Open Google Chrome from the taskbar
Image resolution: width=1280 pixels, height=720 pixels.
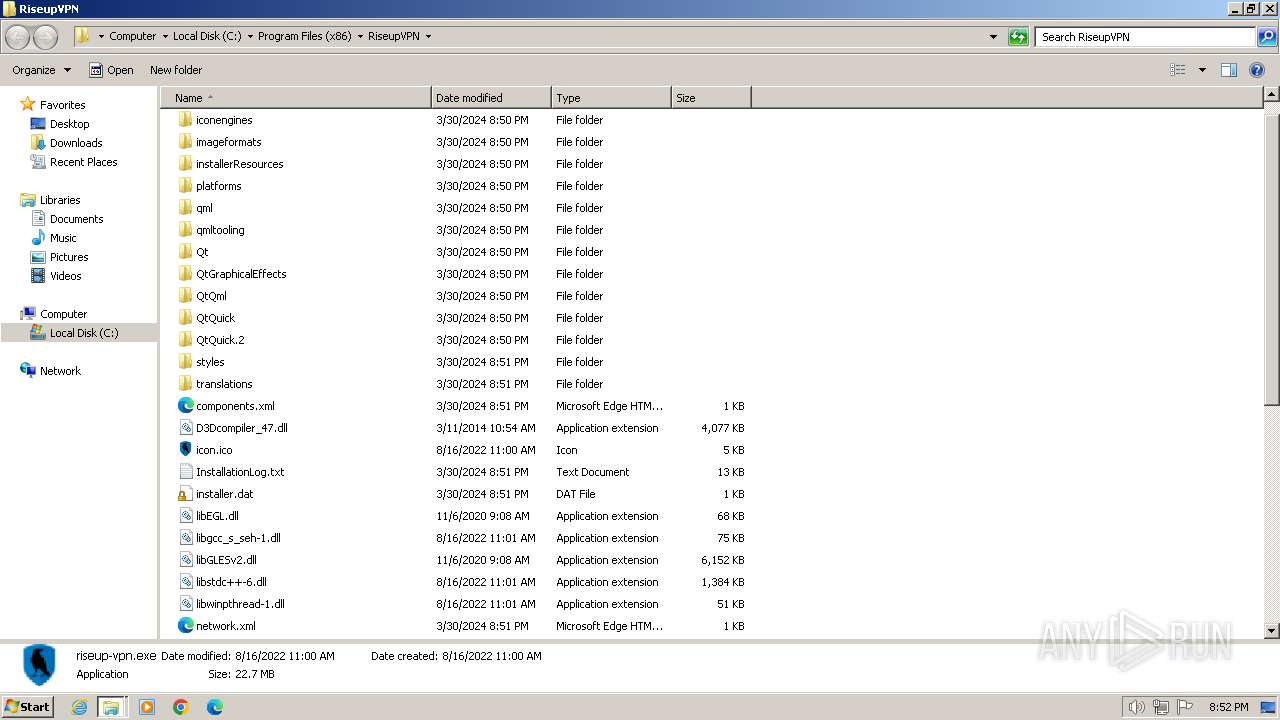[181, 707]
